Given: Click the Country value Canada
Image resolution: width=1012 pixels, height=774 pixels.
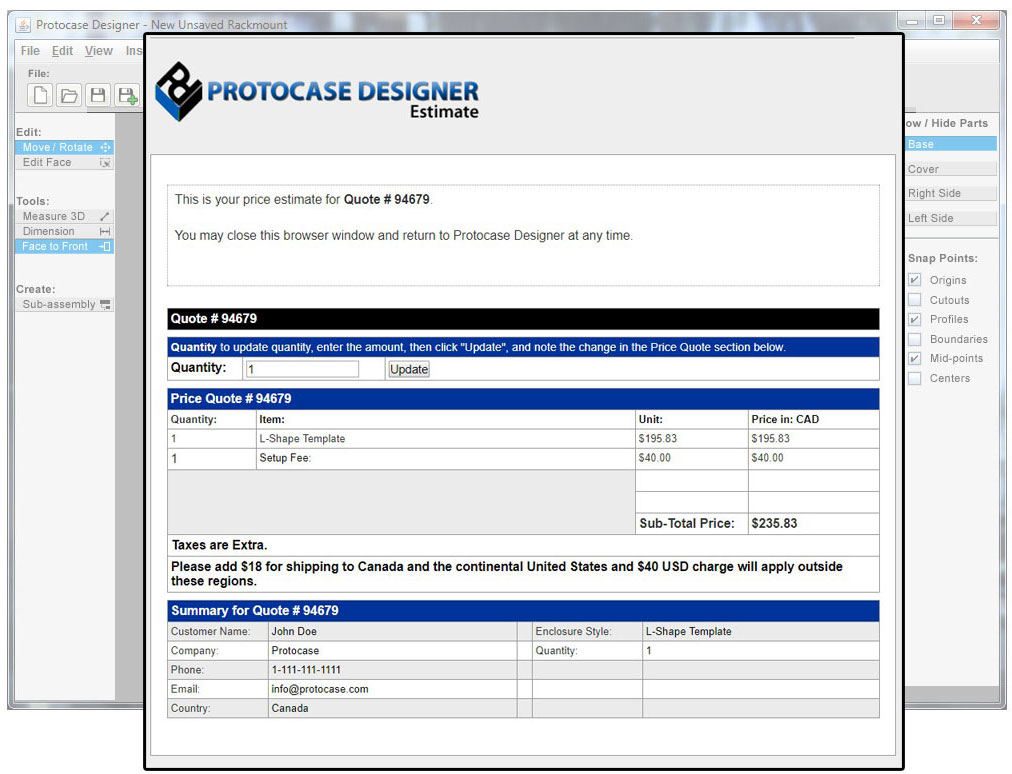Looking at the screenshot, I should point(290,708).
